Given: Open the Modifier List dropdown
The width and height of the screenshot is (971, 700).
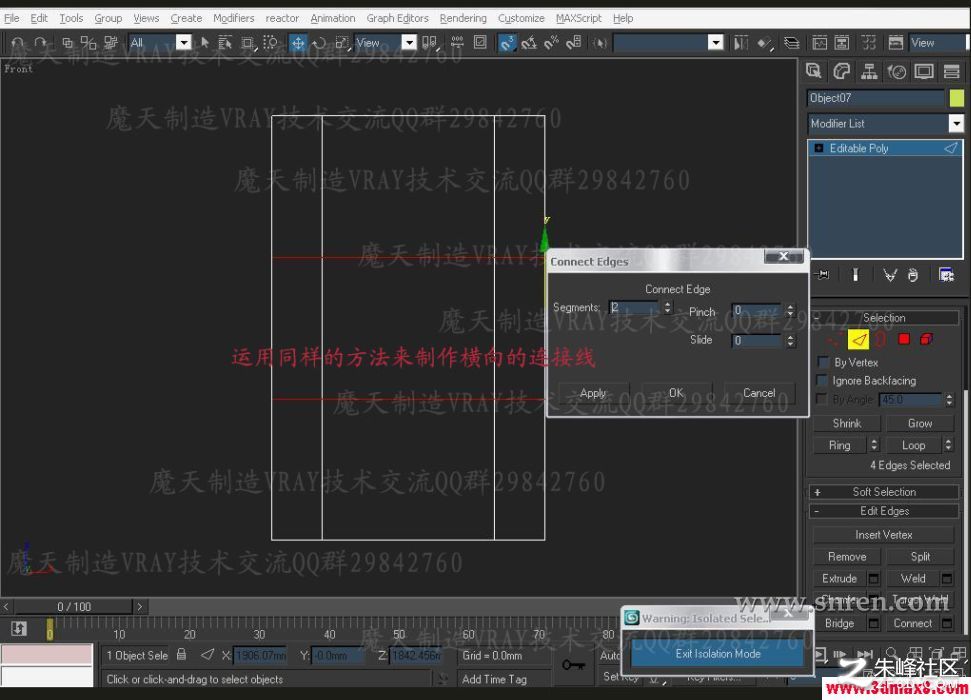Looking at the screenshot, I should [956, 123].
